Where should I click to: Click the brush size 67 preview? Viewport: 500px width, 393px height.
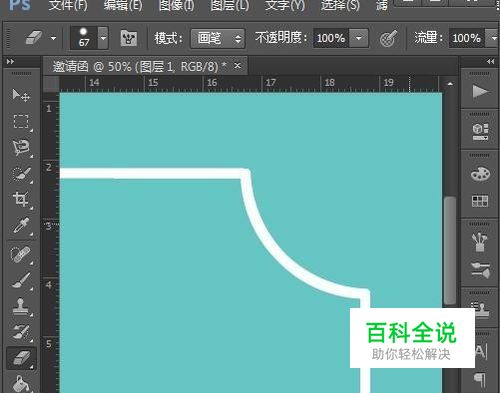pos(84,38)
